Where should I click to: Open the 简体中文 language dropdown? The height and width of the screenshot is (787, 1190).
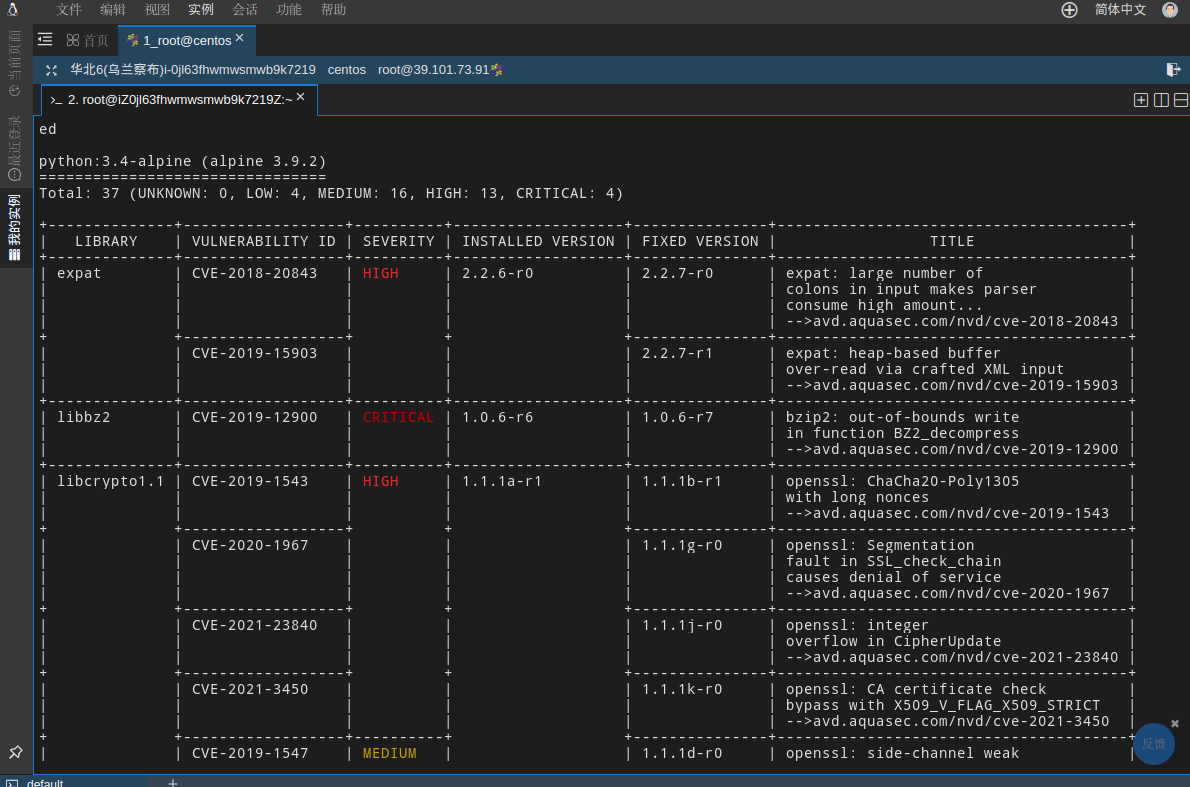point(1120,10)
